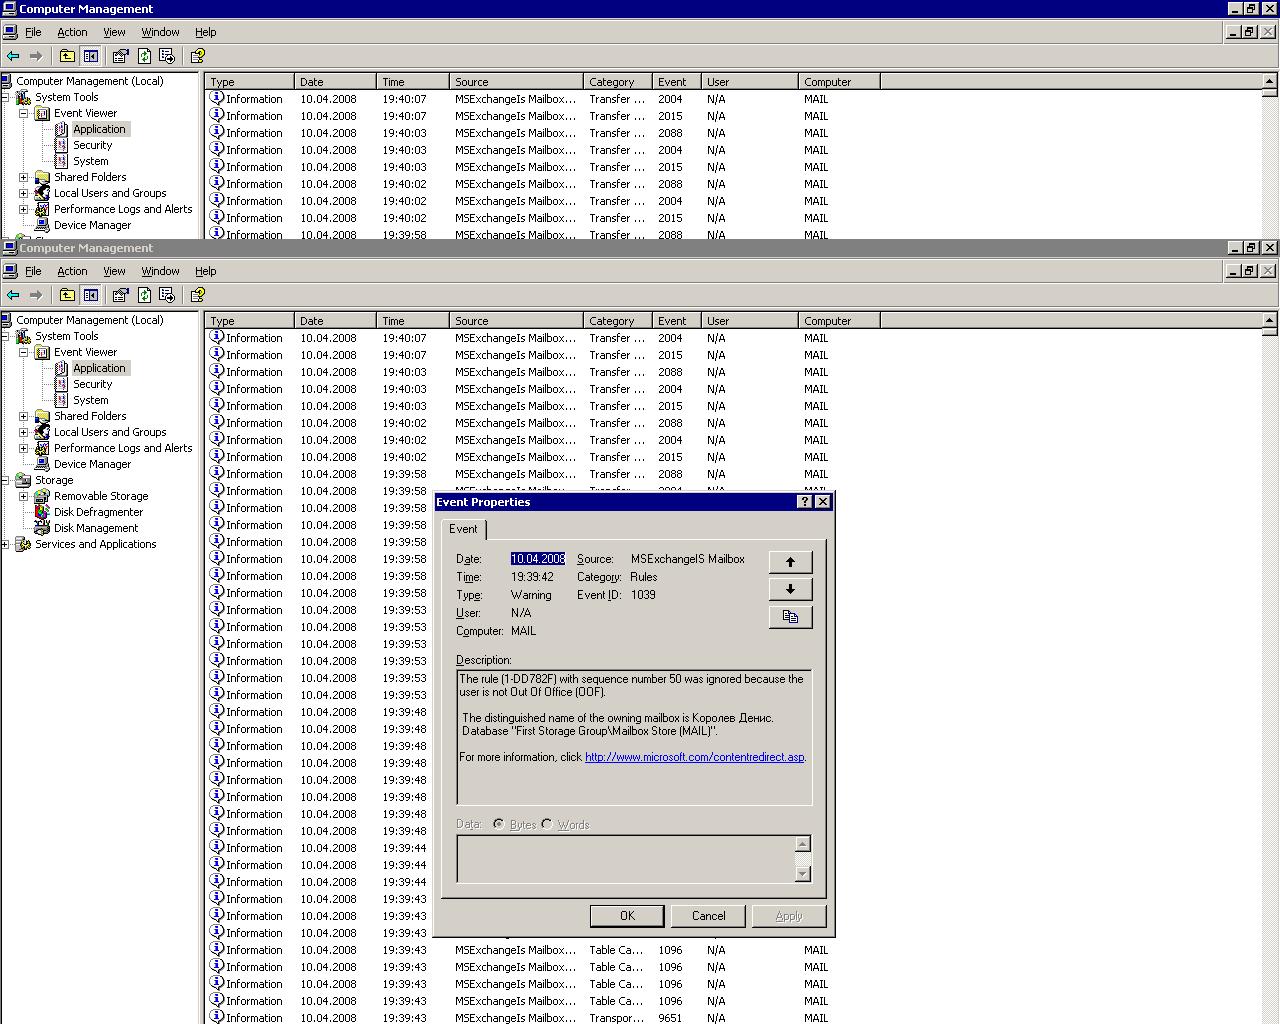Collapse Event Viewer node in lower window
Image resolution: width=1280 pixels, height=1024 pixels.
tap(24, 352)
